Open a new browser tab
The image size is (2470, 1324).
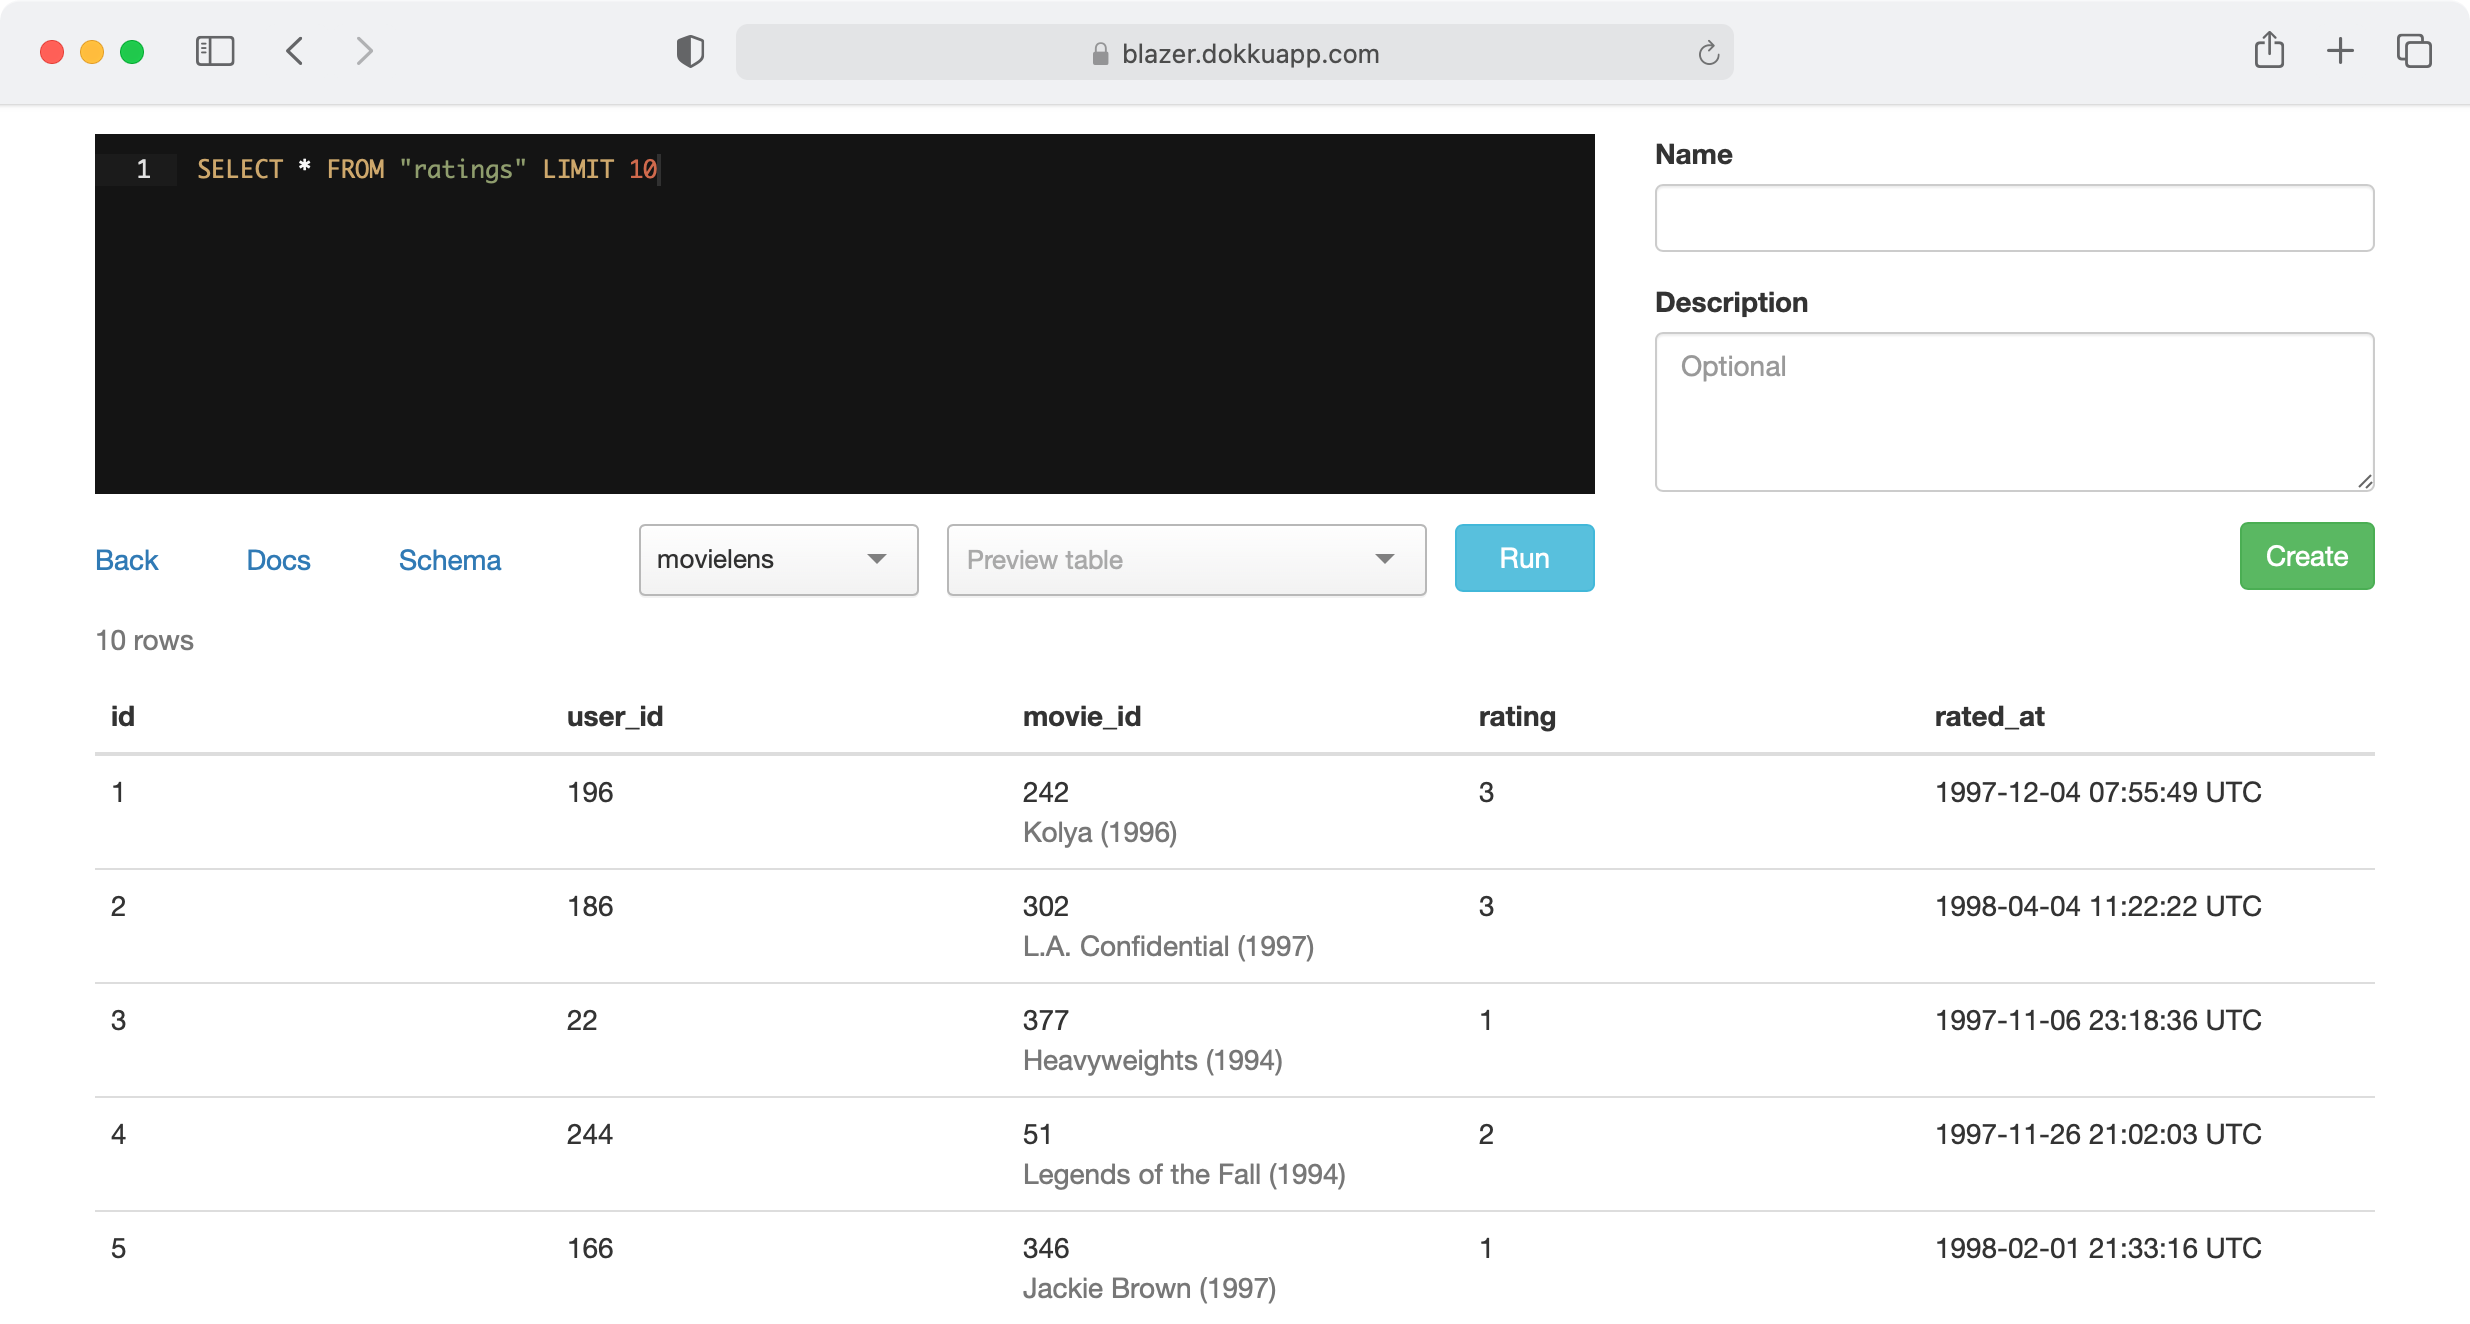click(2340, 51)
